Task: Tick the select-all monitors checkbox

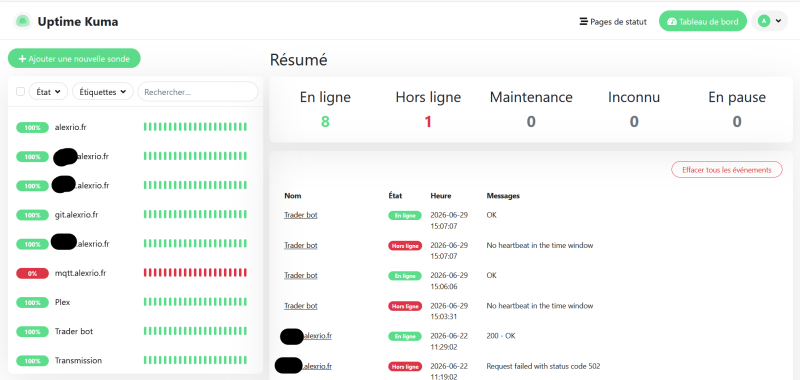Action: point(20,92)
